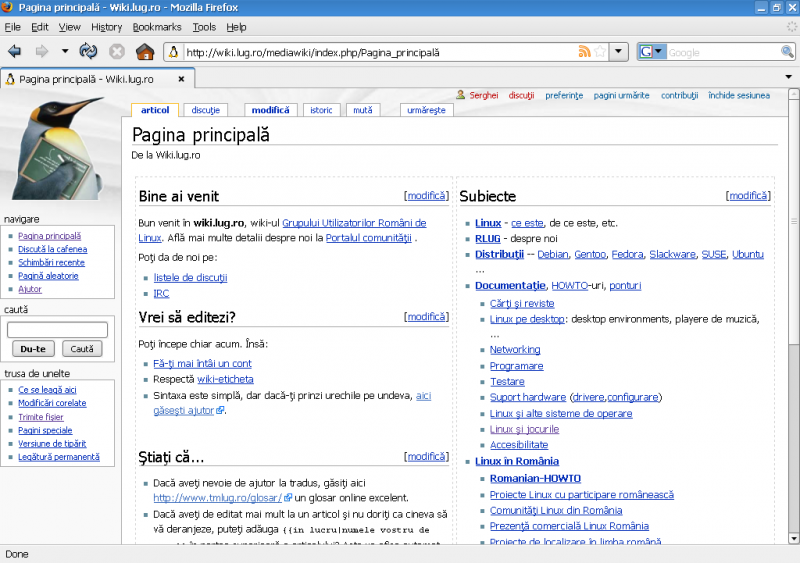The height and width of the screenshot is (563, 800).
Task: Open the tab list dropdown arrow
Action: [788, 77]
